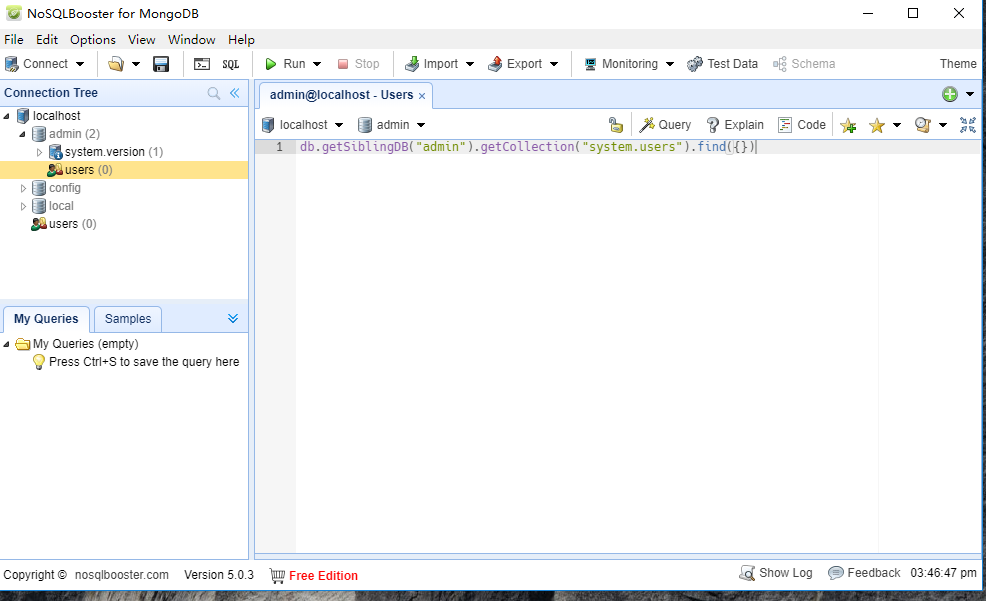The image size is (986, 601).
Task: Click the Explain button
Action: [734, 125]
